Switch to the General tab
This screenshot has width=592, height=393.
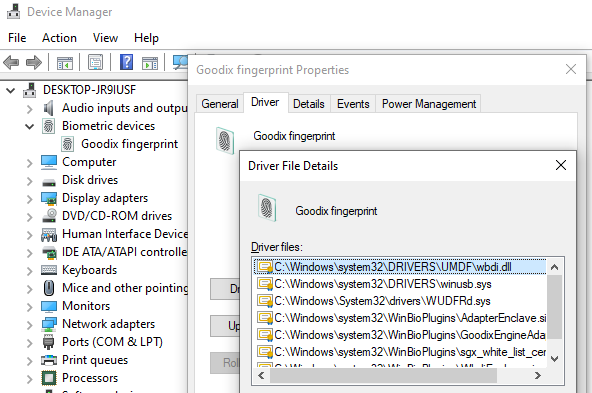[220, 103]
